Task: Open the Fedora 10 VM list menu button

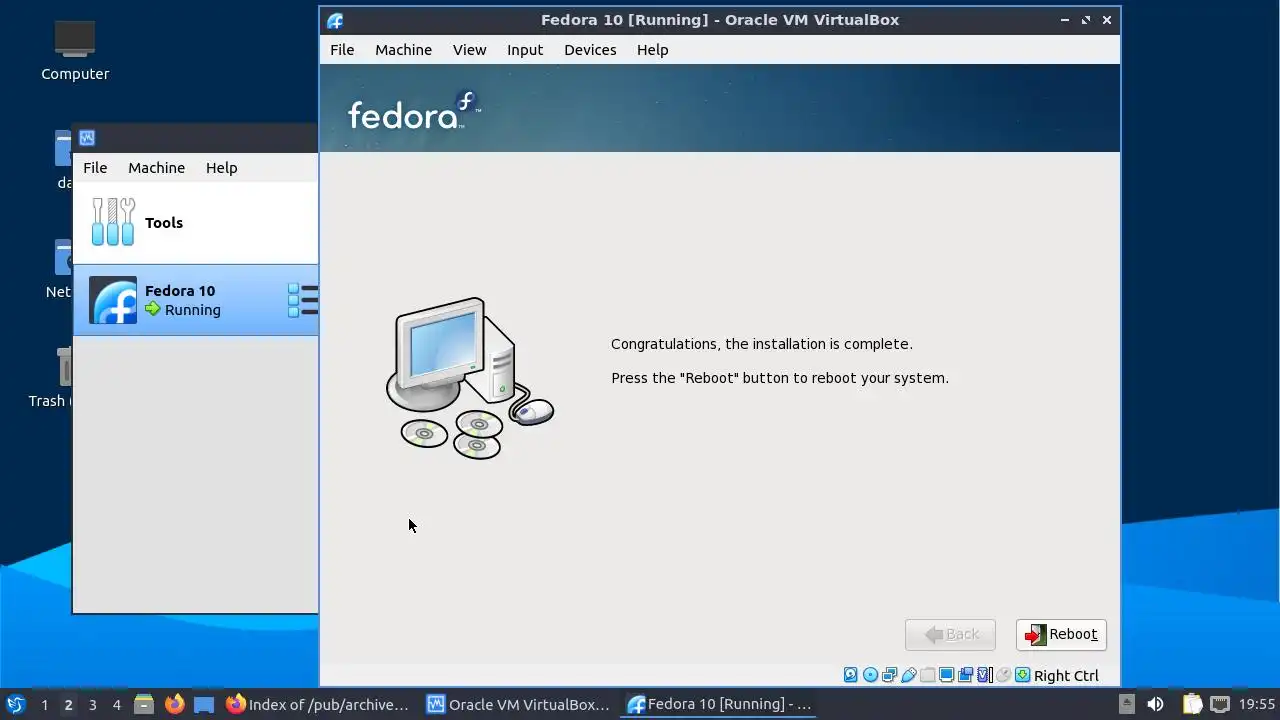Action: pos(303,300)
